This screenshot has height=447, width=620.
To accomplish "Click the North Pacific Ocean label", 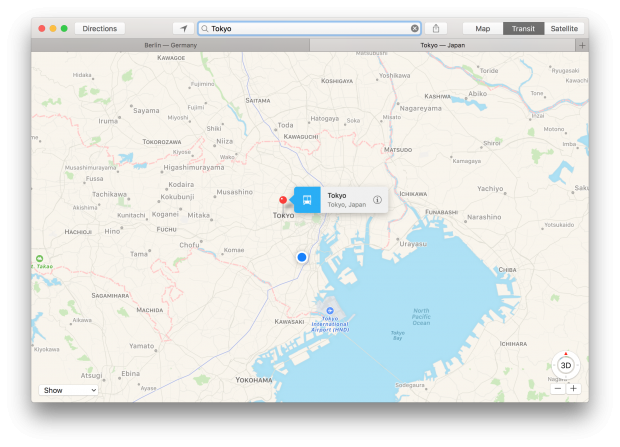I will [x=421, y=317].
